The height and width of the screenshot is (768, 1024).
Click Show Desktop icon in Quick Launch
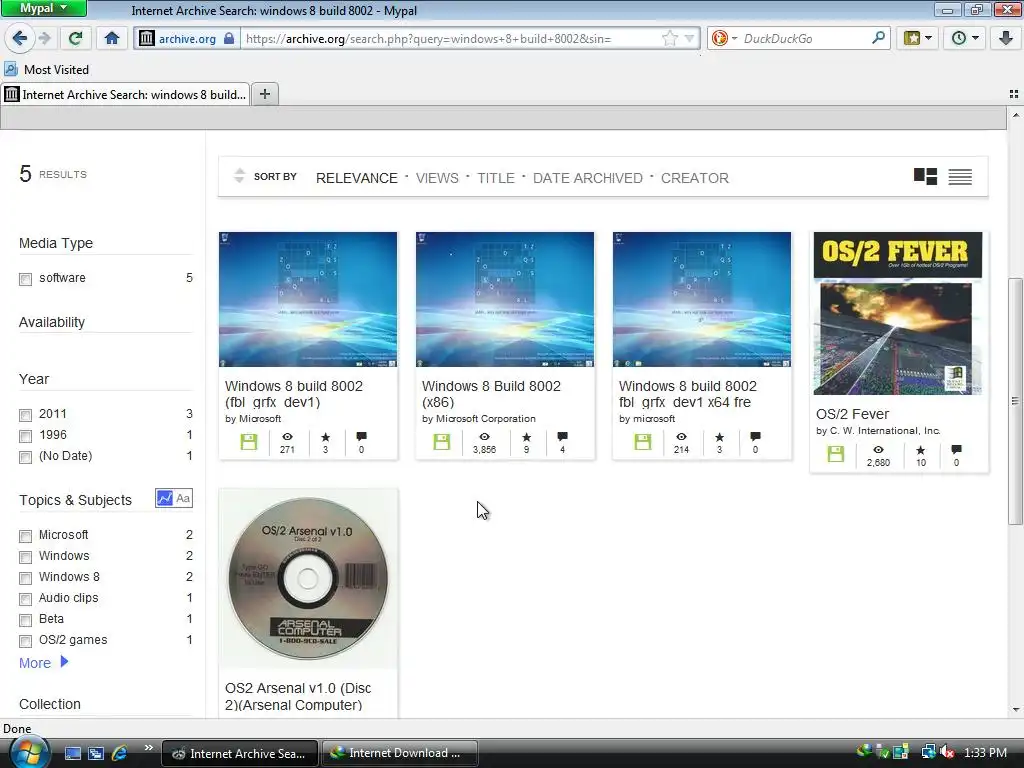(72, 753)
